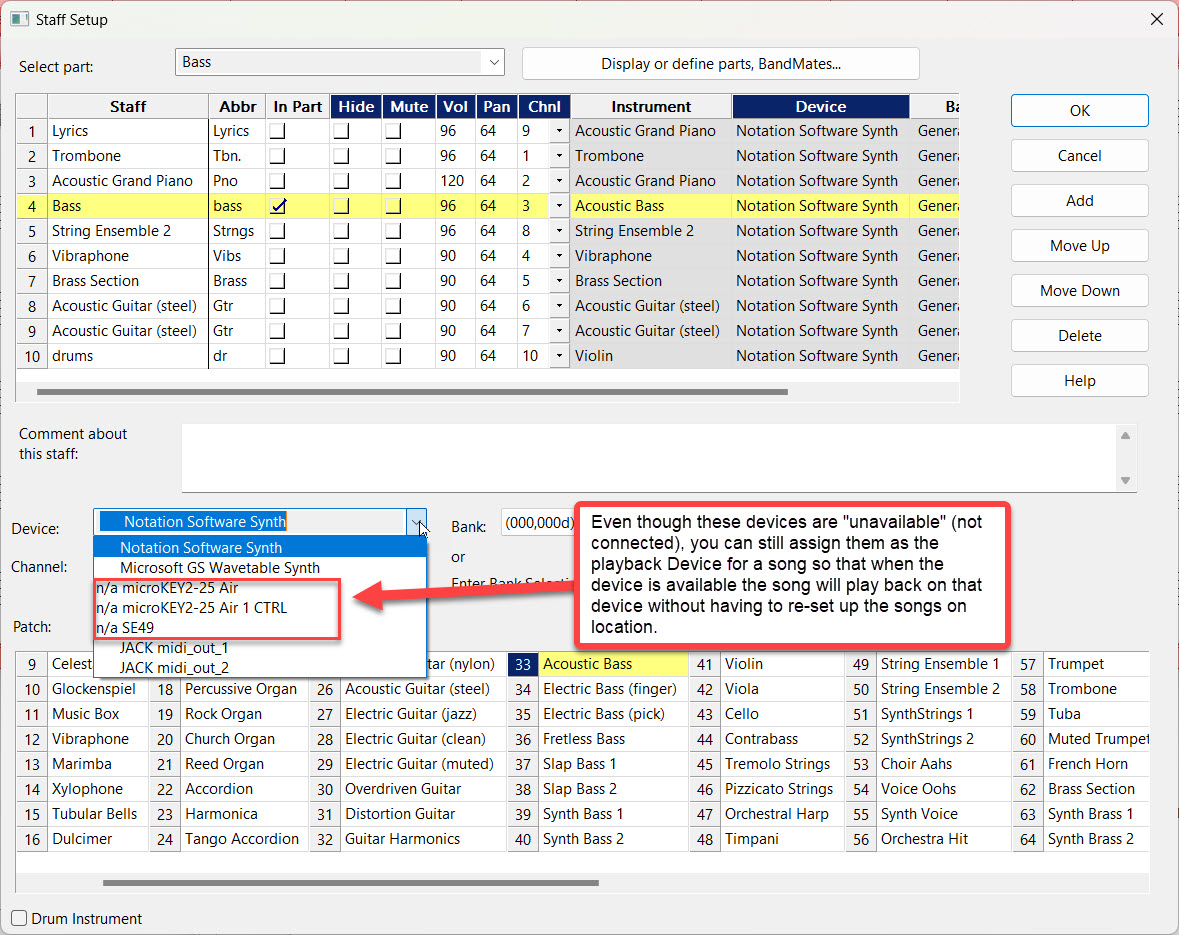Click the Delete button
Image resolution: width=1179 pixels, height=935 pixels.
(1079, 336)
